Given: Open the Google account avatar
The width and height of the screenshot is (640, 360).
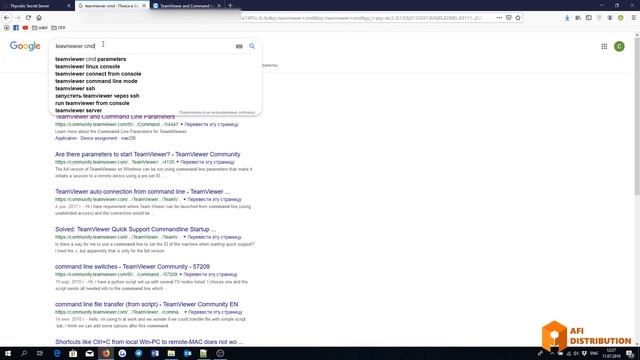Looking at the screenshot, I should [x=619, y=46].
